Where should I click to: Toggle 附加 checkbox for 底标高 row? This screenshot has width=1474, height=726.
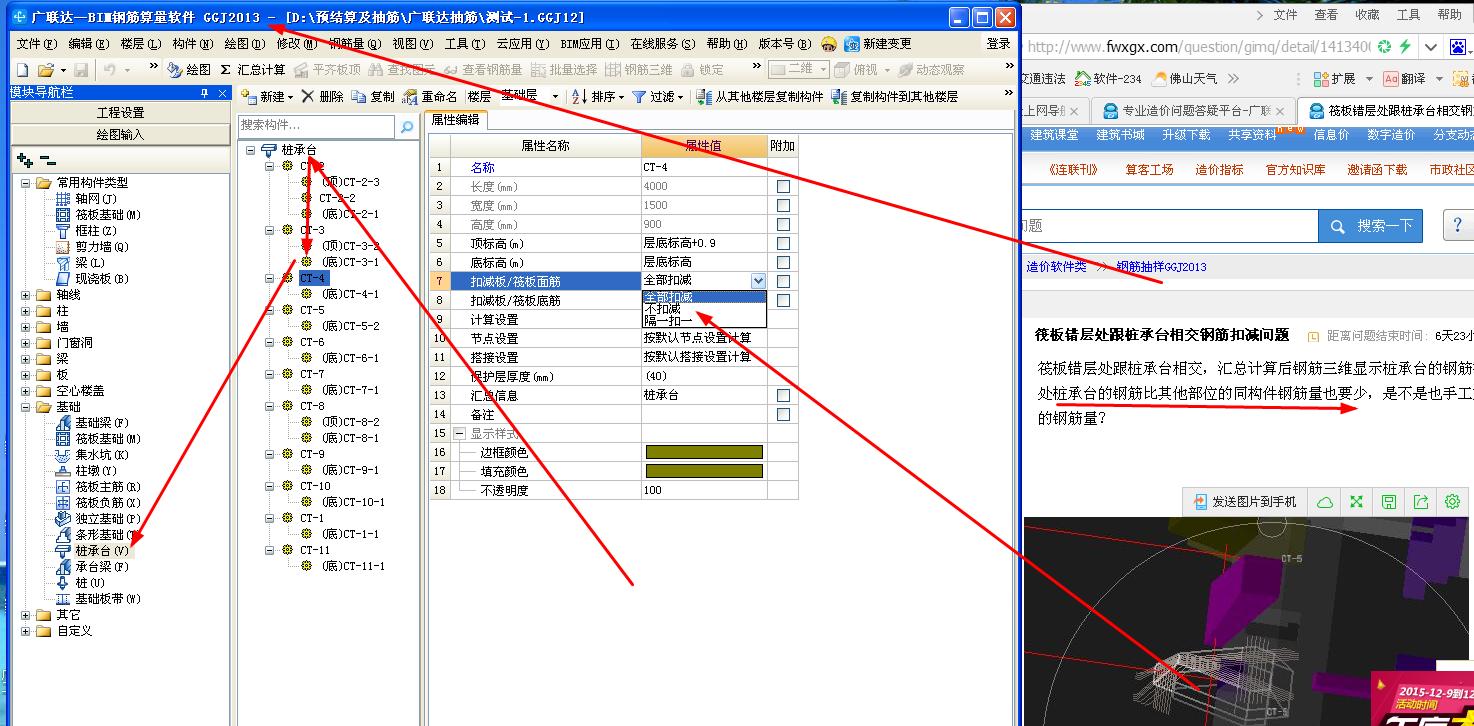[783, 262]
